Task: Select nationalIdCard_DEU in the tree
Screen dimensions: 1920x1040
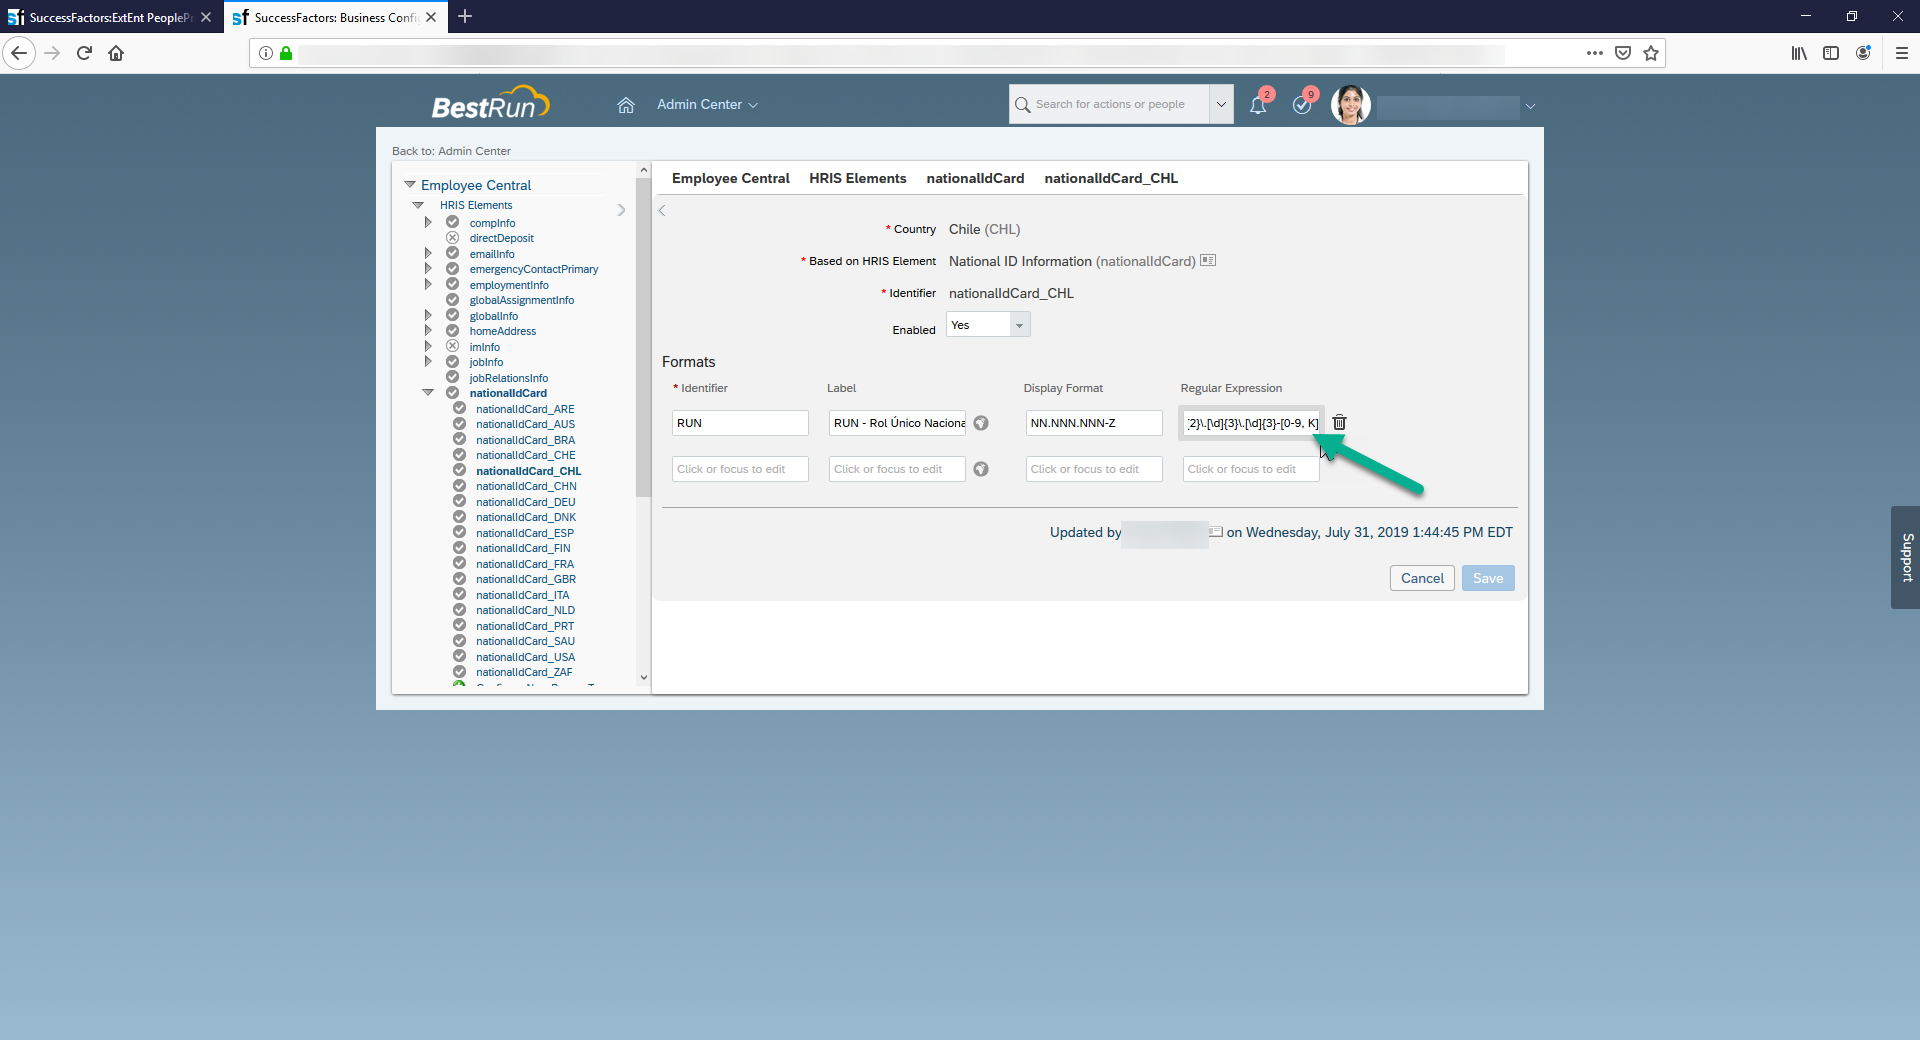Action: [x=526, y=502]
